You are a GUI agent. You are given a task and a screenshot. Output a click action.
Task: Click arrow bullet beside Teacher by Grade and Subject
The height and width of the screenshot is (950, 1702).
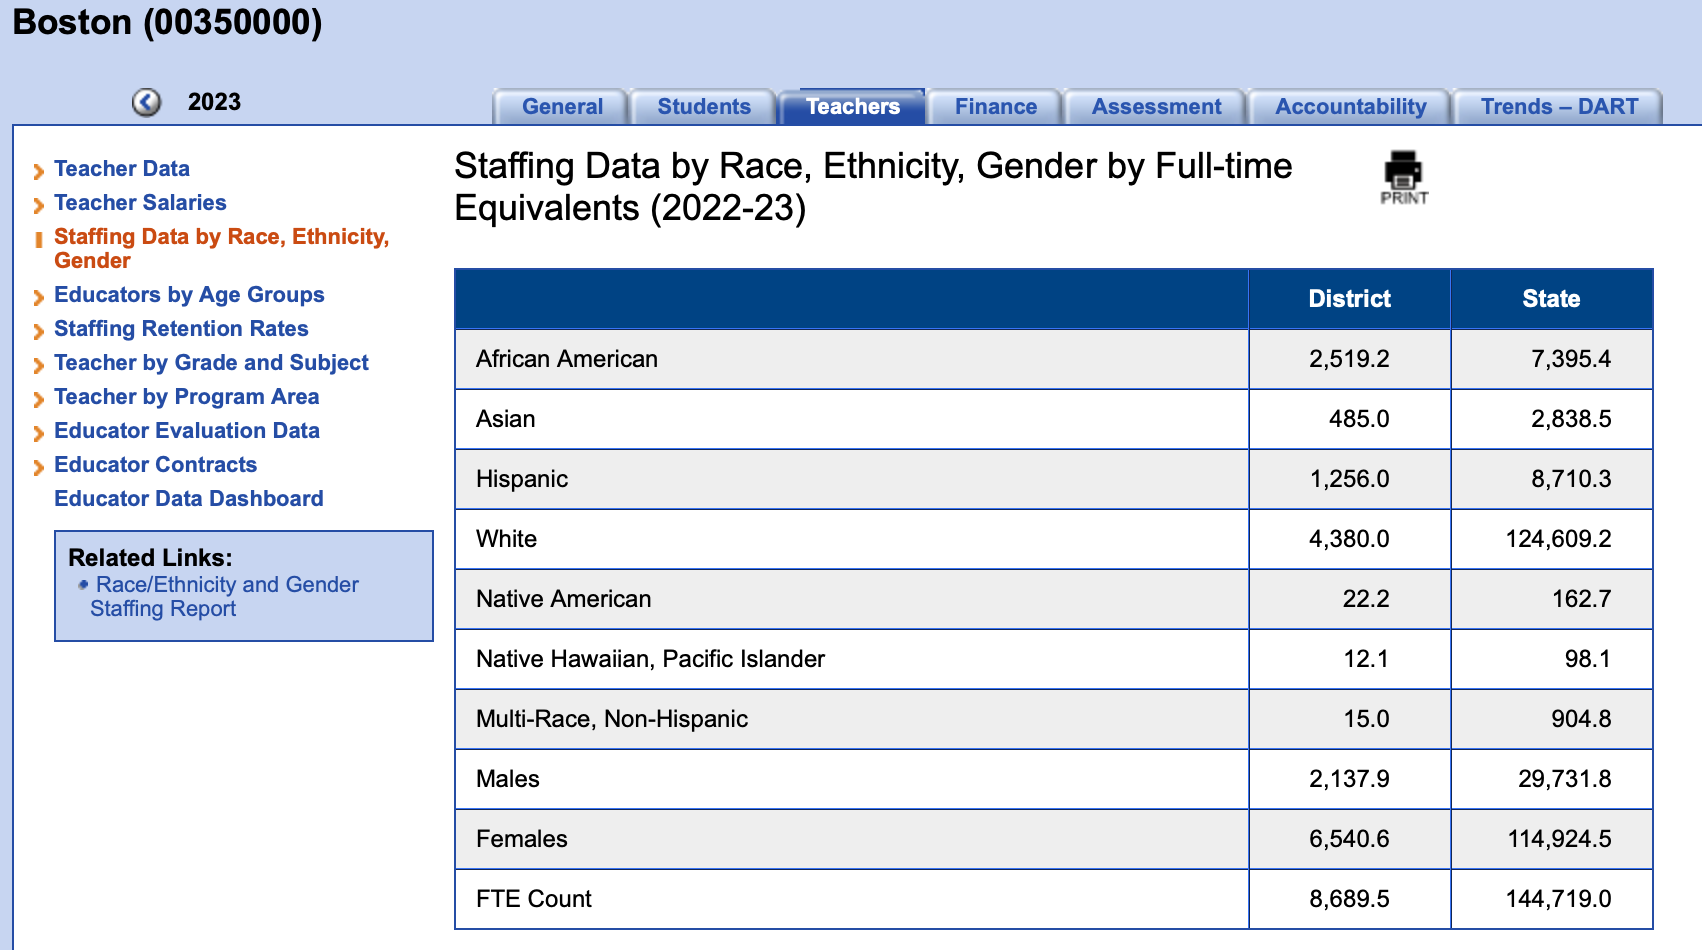[39, 365]
